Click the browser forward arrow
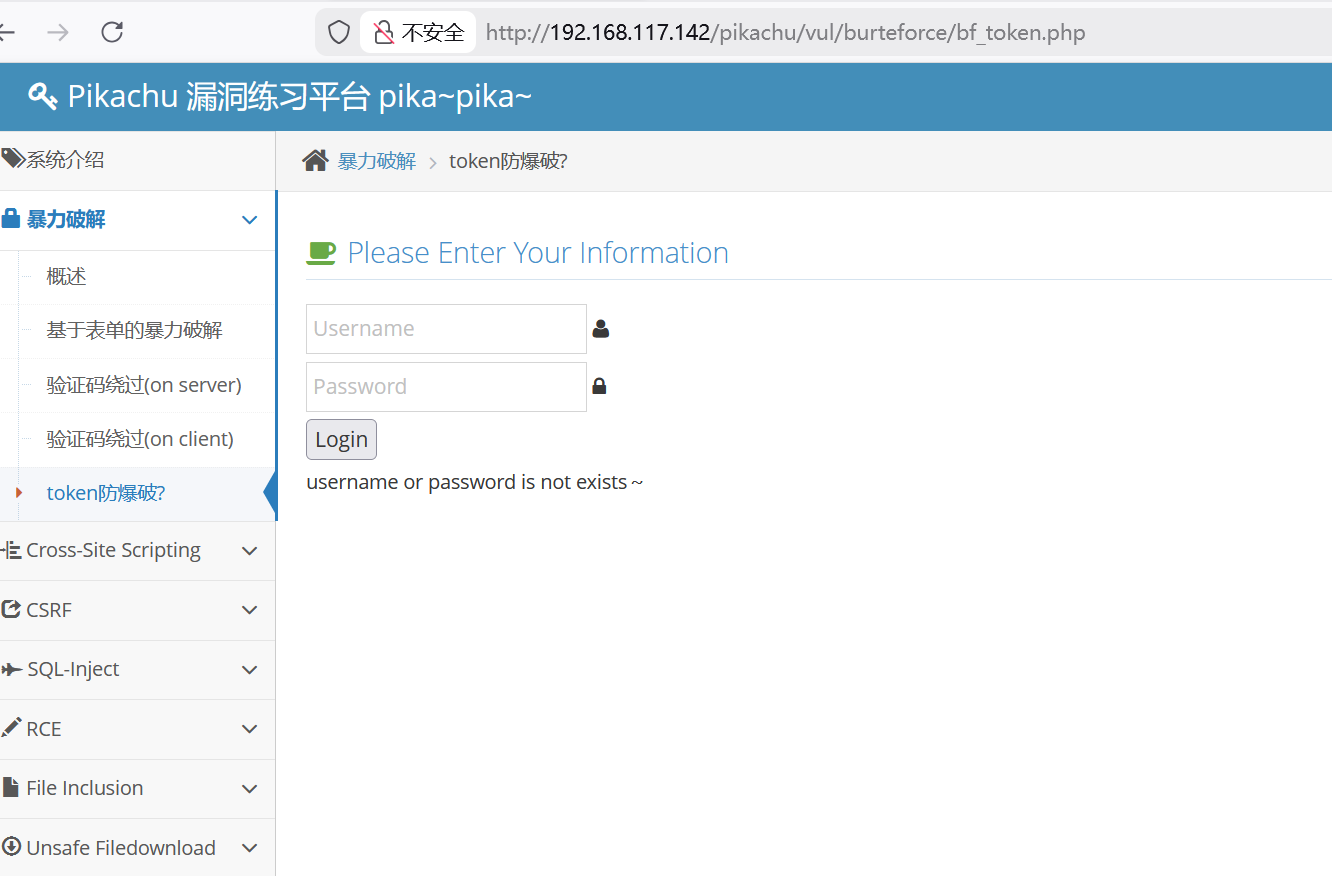Image resolution: width=1332 pixels, height=876 pixels. pos(58,32)
